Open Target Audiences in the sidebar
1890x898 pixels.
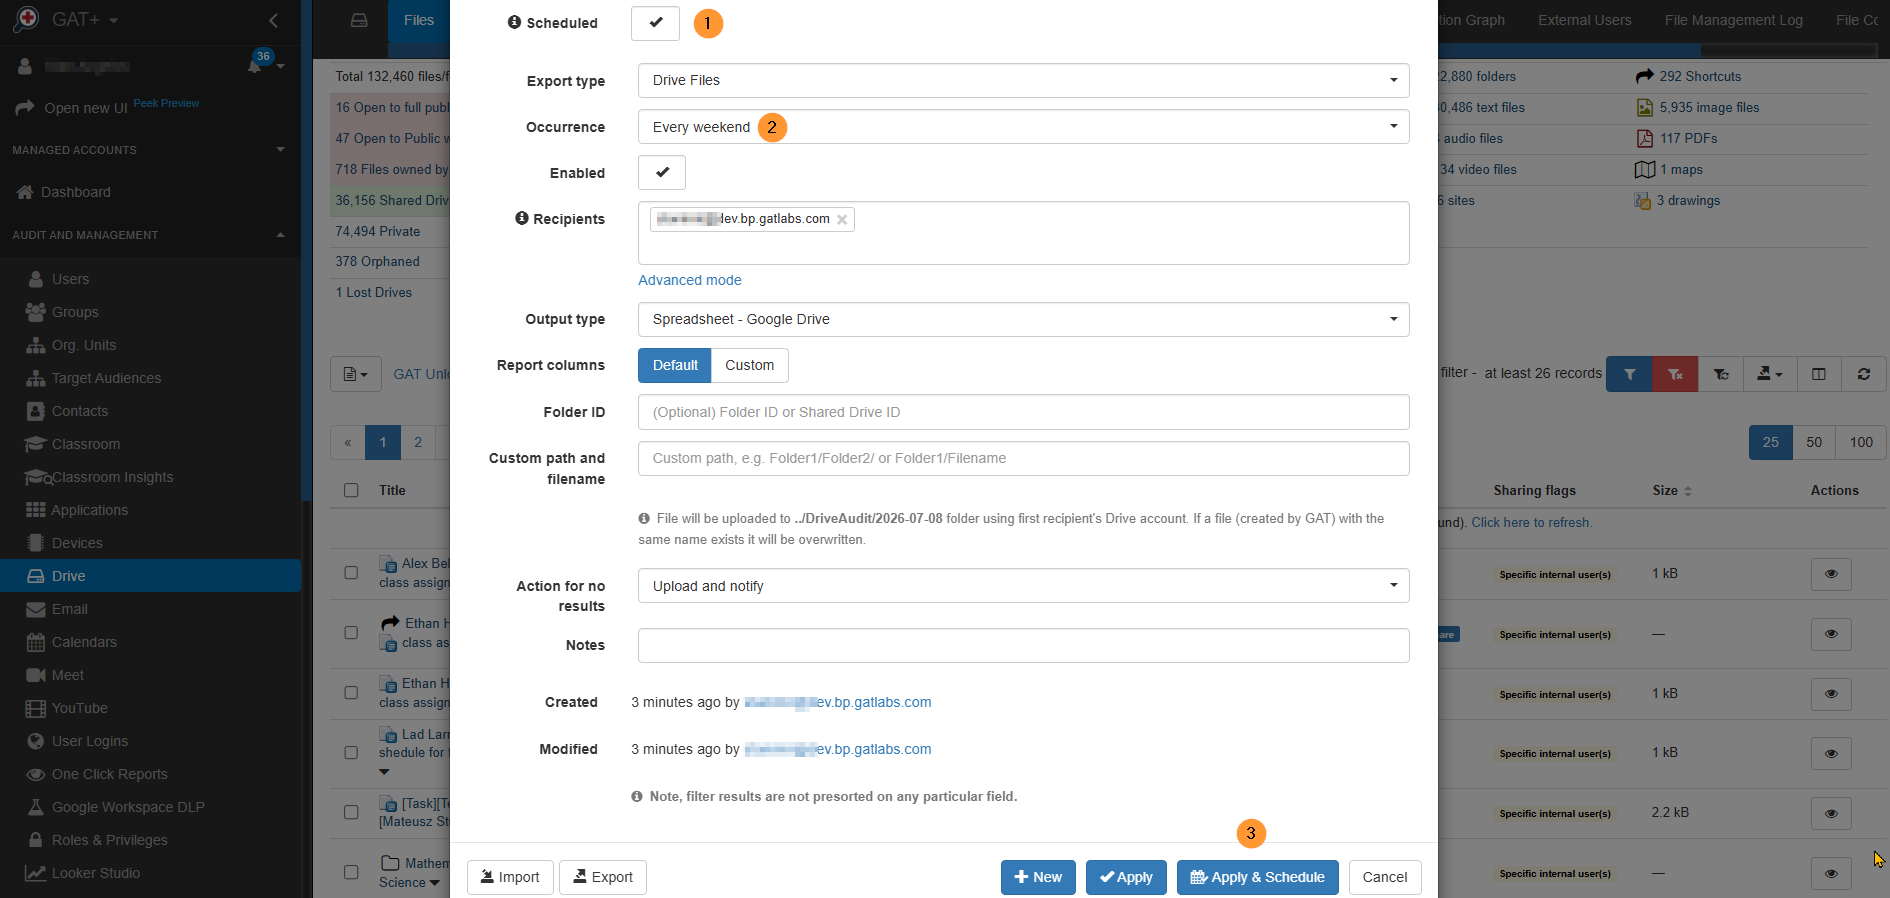(x=106, y=378)
